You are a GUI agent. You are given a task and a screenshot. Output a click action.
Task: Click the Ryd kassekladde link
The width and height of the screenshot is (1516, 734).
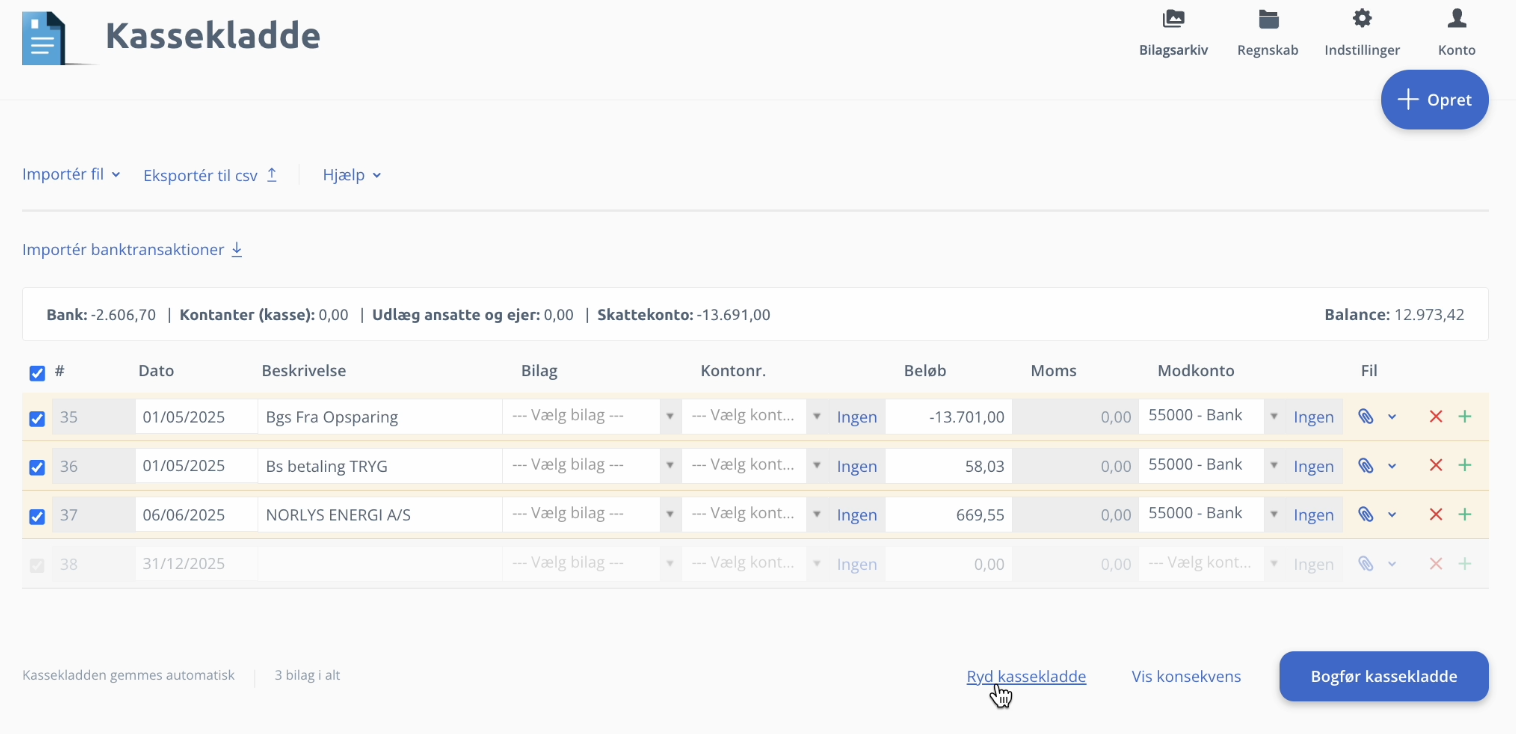pos(1026,677)
